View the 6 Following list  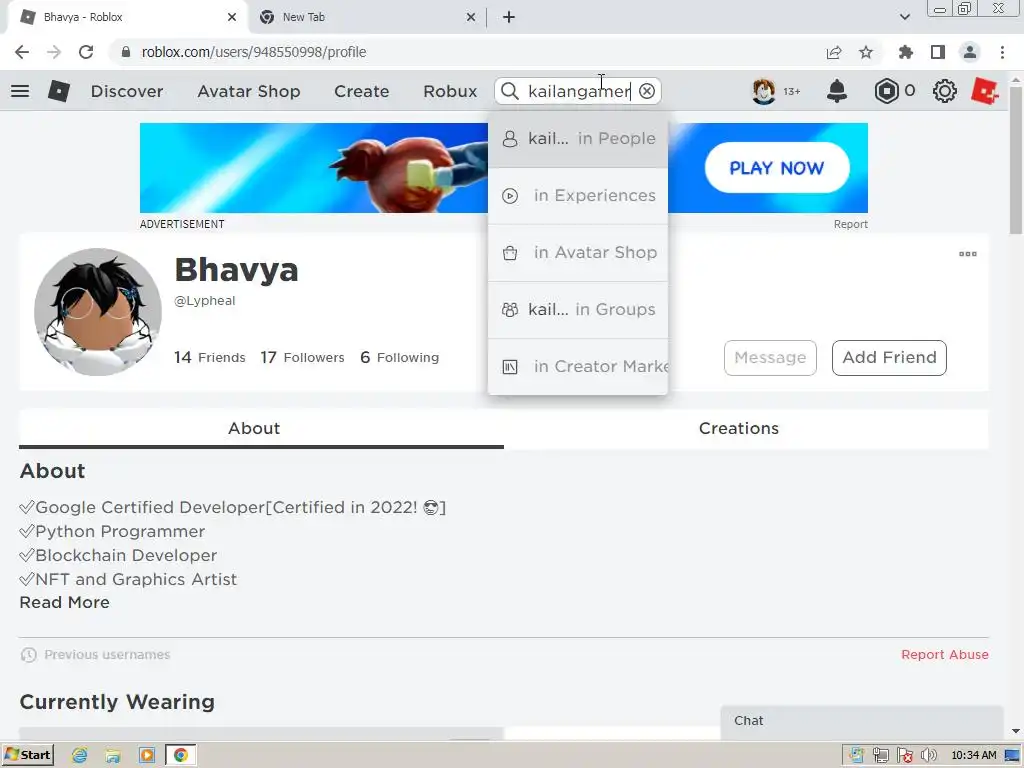pos(400,357)
